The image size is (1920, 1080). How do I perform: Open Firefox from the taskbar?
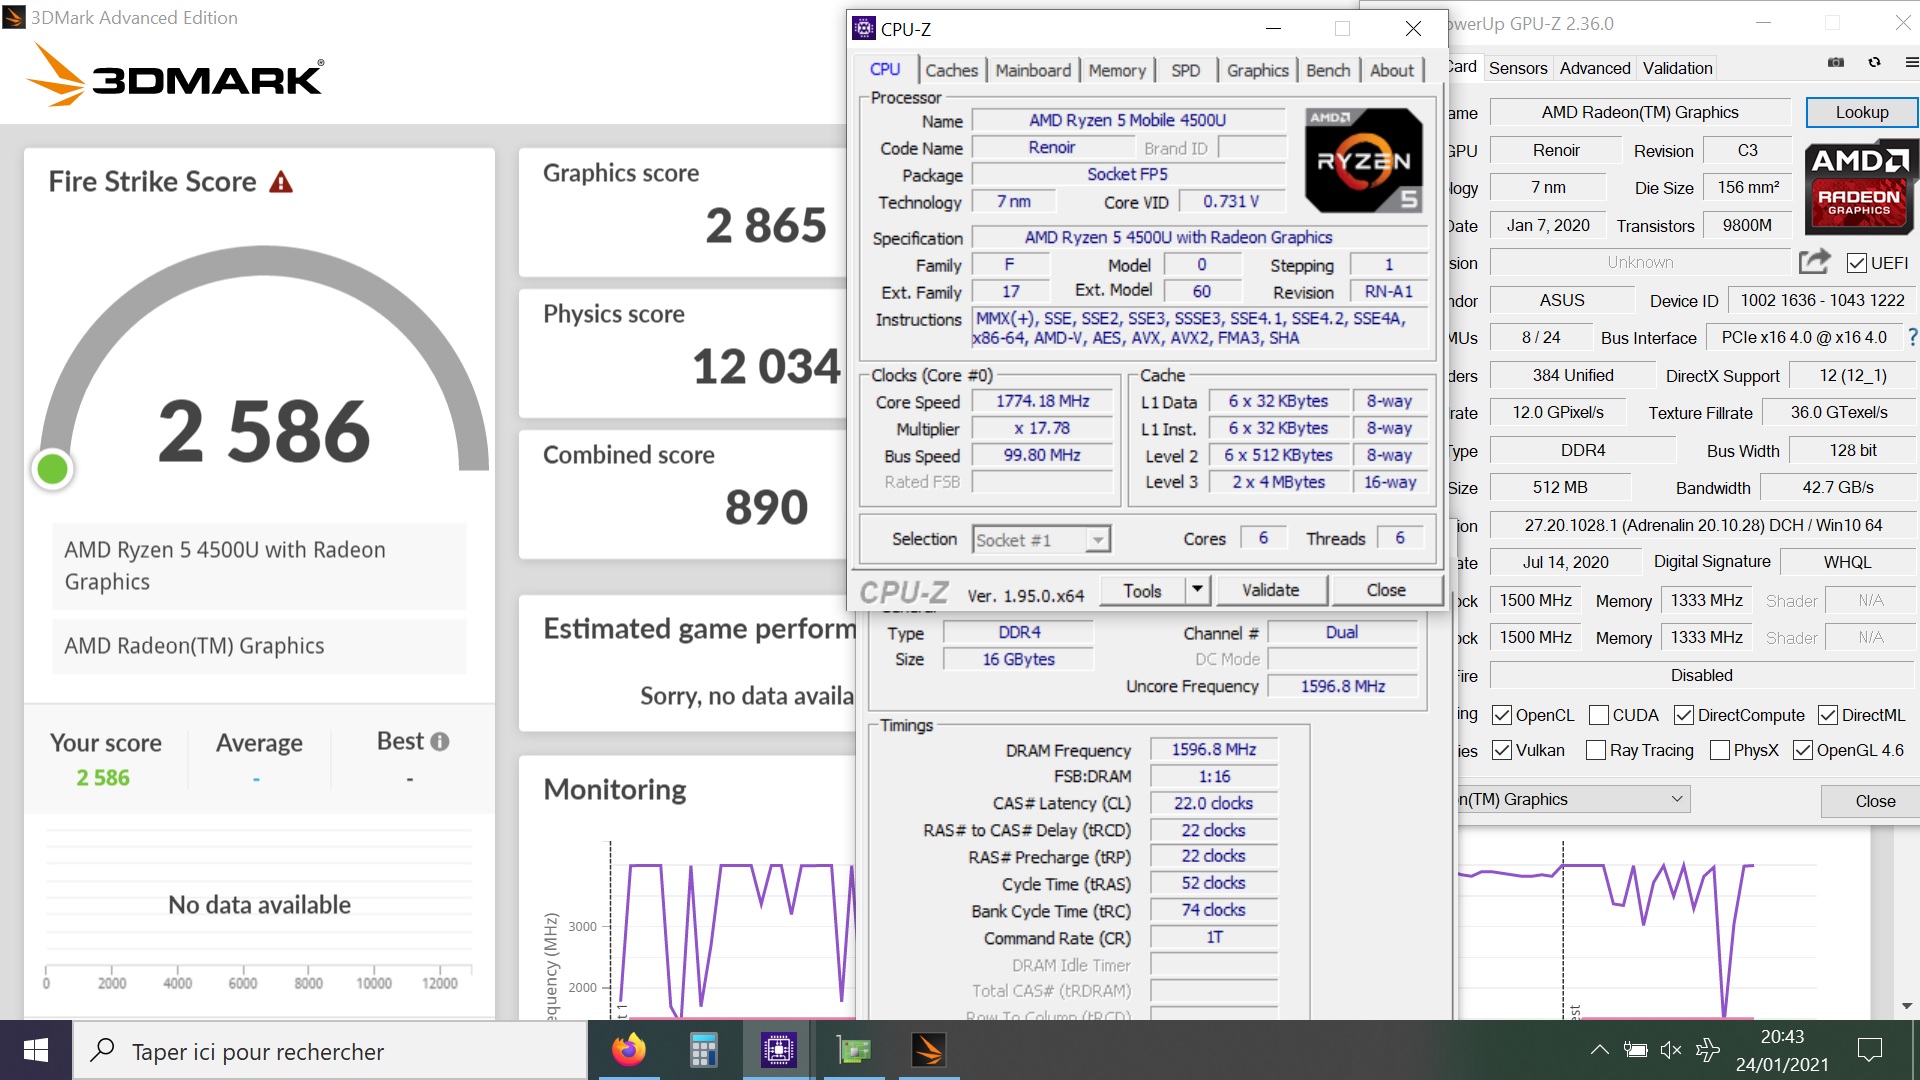point(629,1050)
